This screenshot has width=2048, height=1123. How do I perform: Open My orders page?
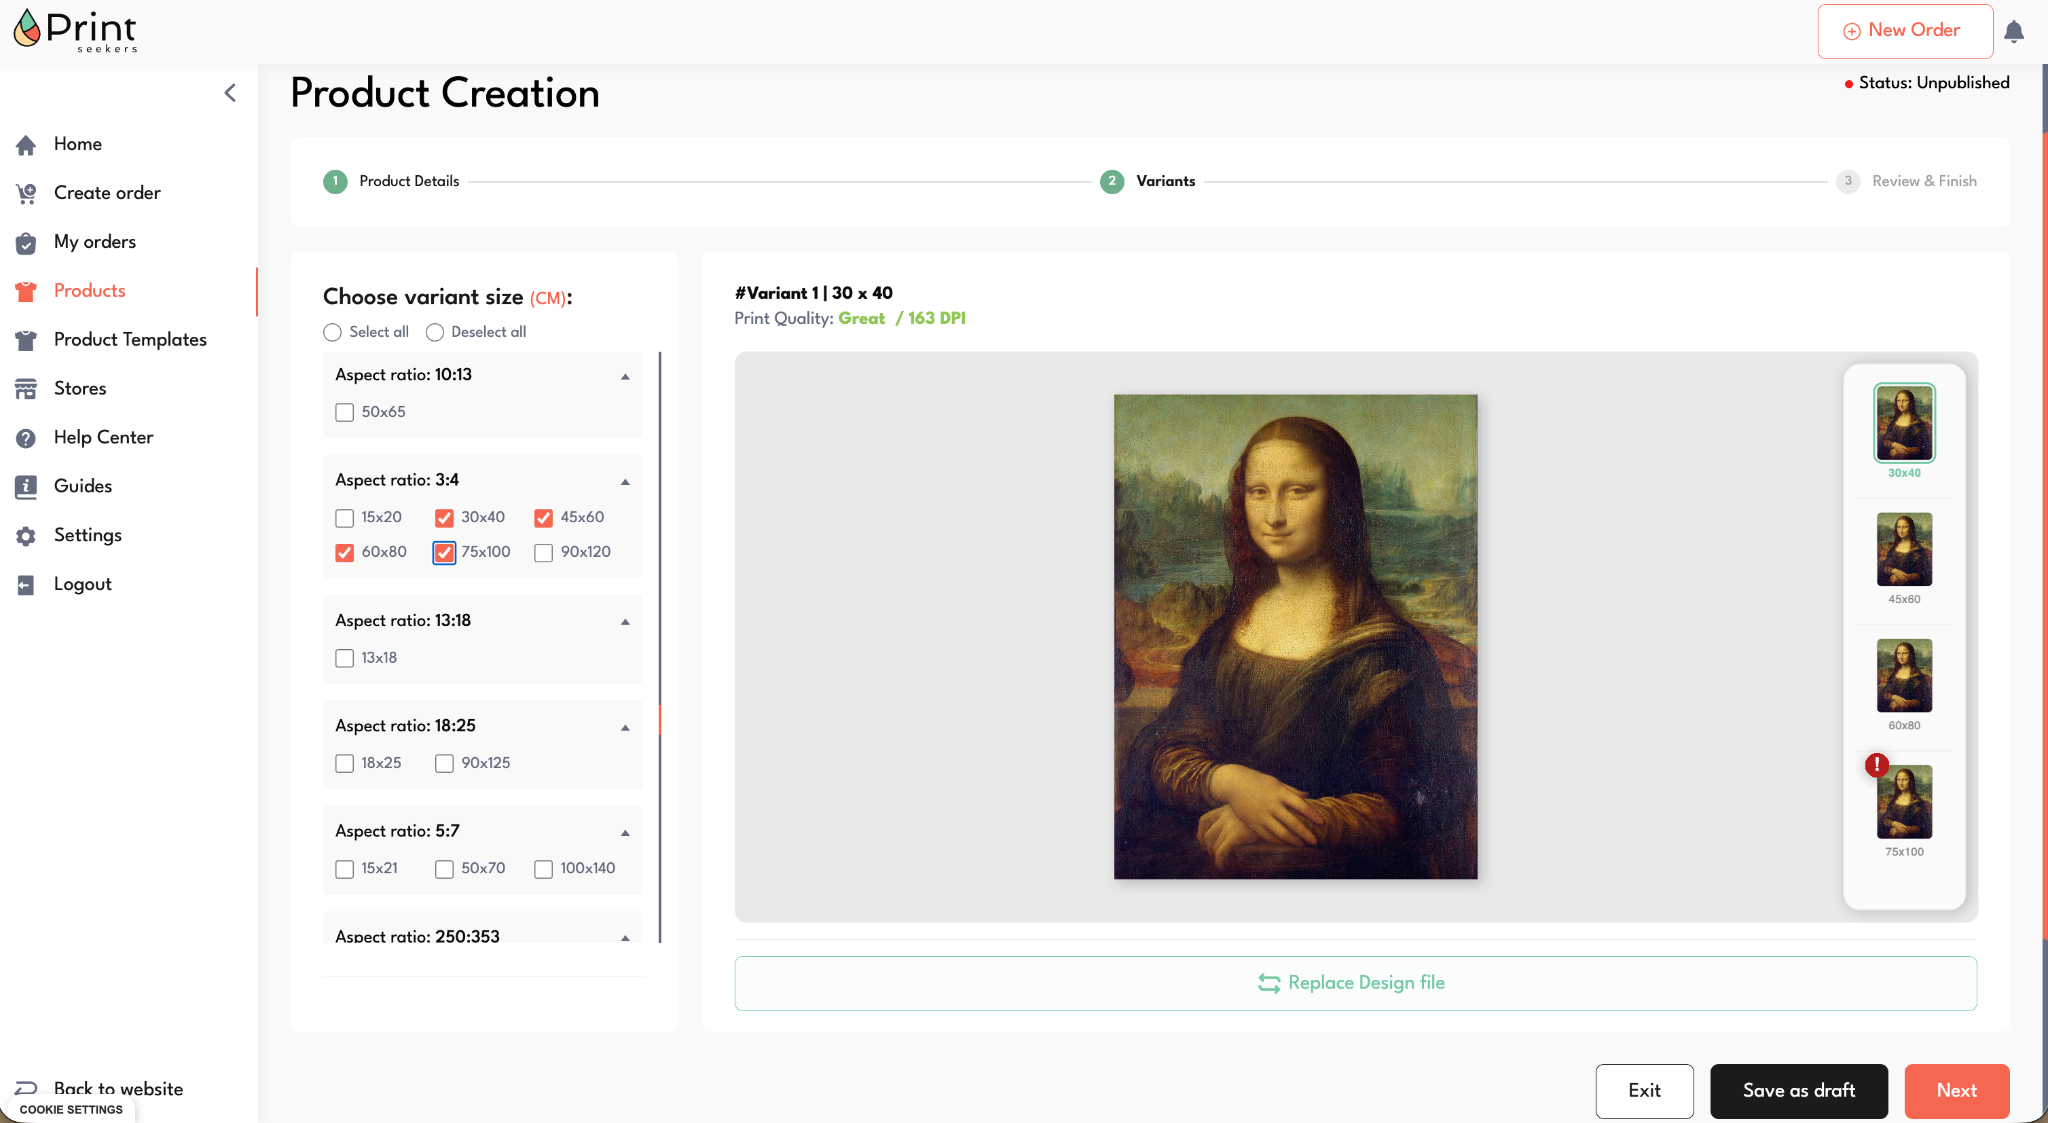[x=95, y=242]
